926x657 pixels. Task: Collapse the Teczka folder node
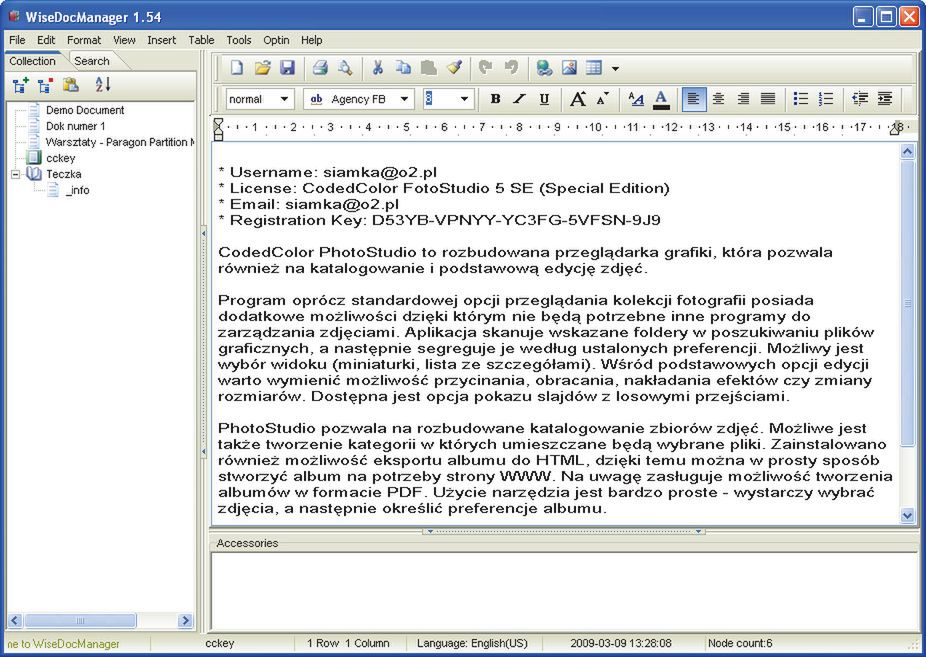[16, 174]
